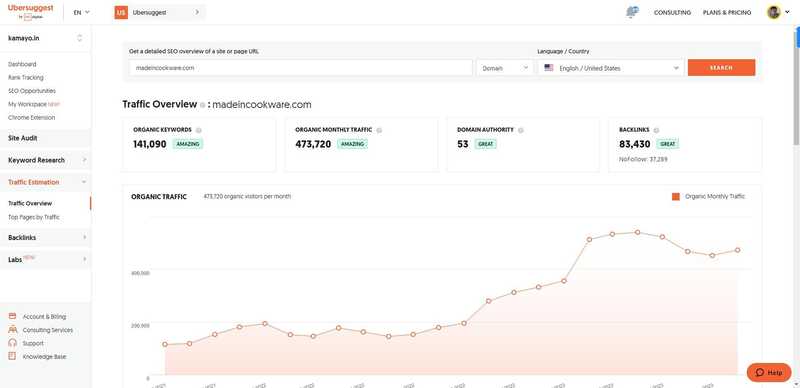Screen dimensions: 800x388
Task: Open the EN language dropdown
Action: pos(82,12)
